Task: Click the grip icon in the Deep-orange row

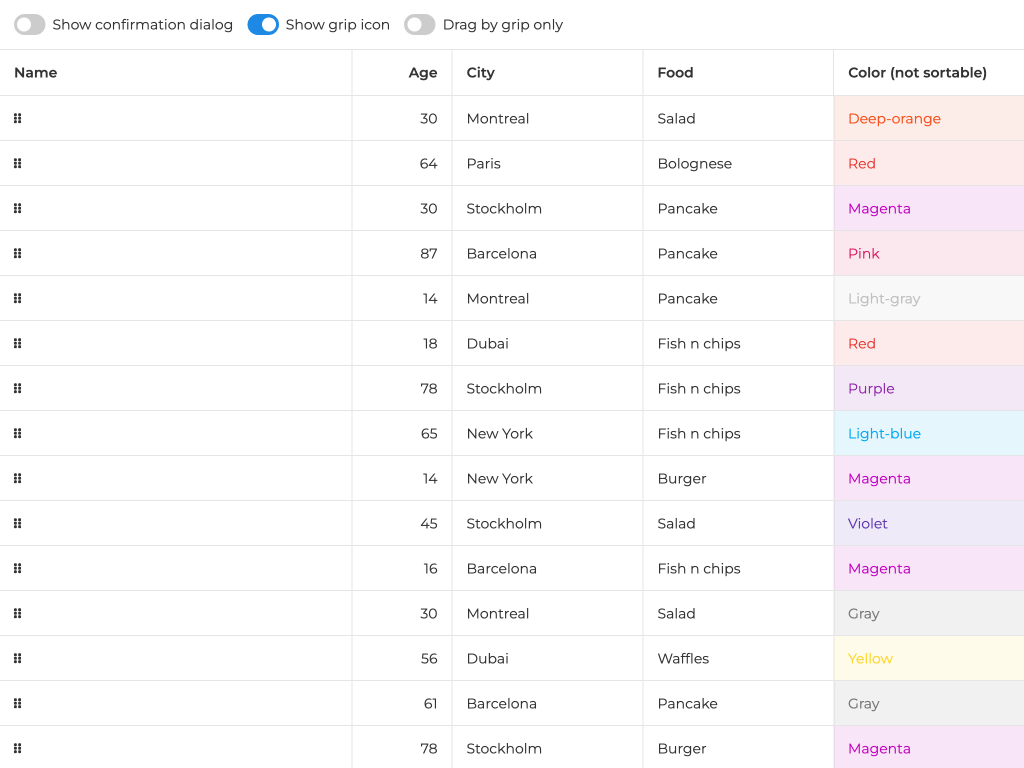Action: pyautogui.click(x=17, y=118)
